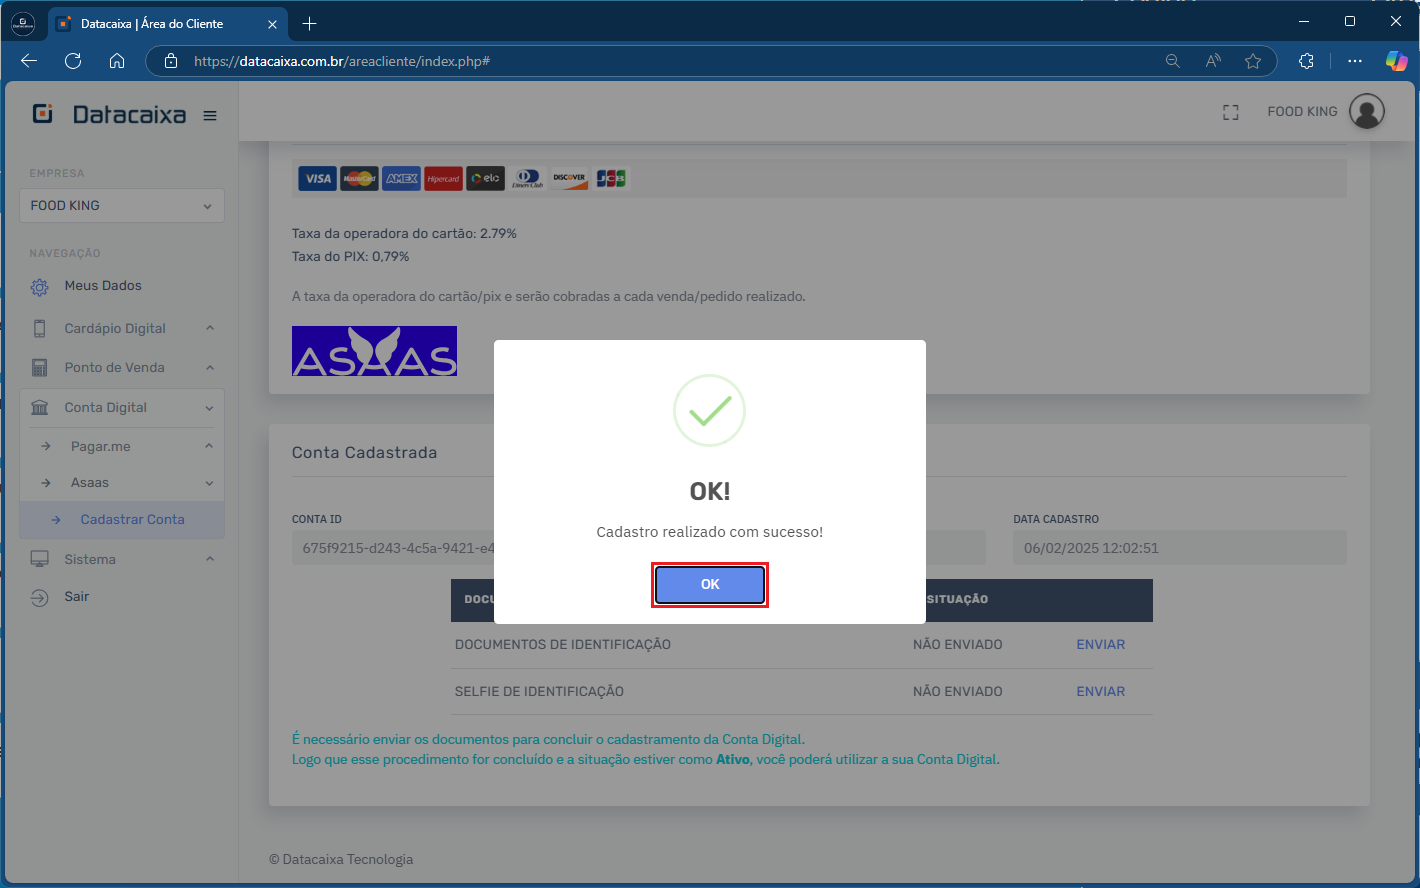Toggle the hamburger sidebar menu icon
Image resolution: width=1420 pixels, height=888 pixels.
pyautogui.click(x=210, y=116)
